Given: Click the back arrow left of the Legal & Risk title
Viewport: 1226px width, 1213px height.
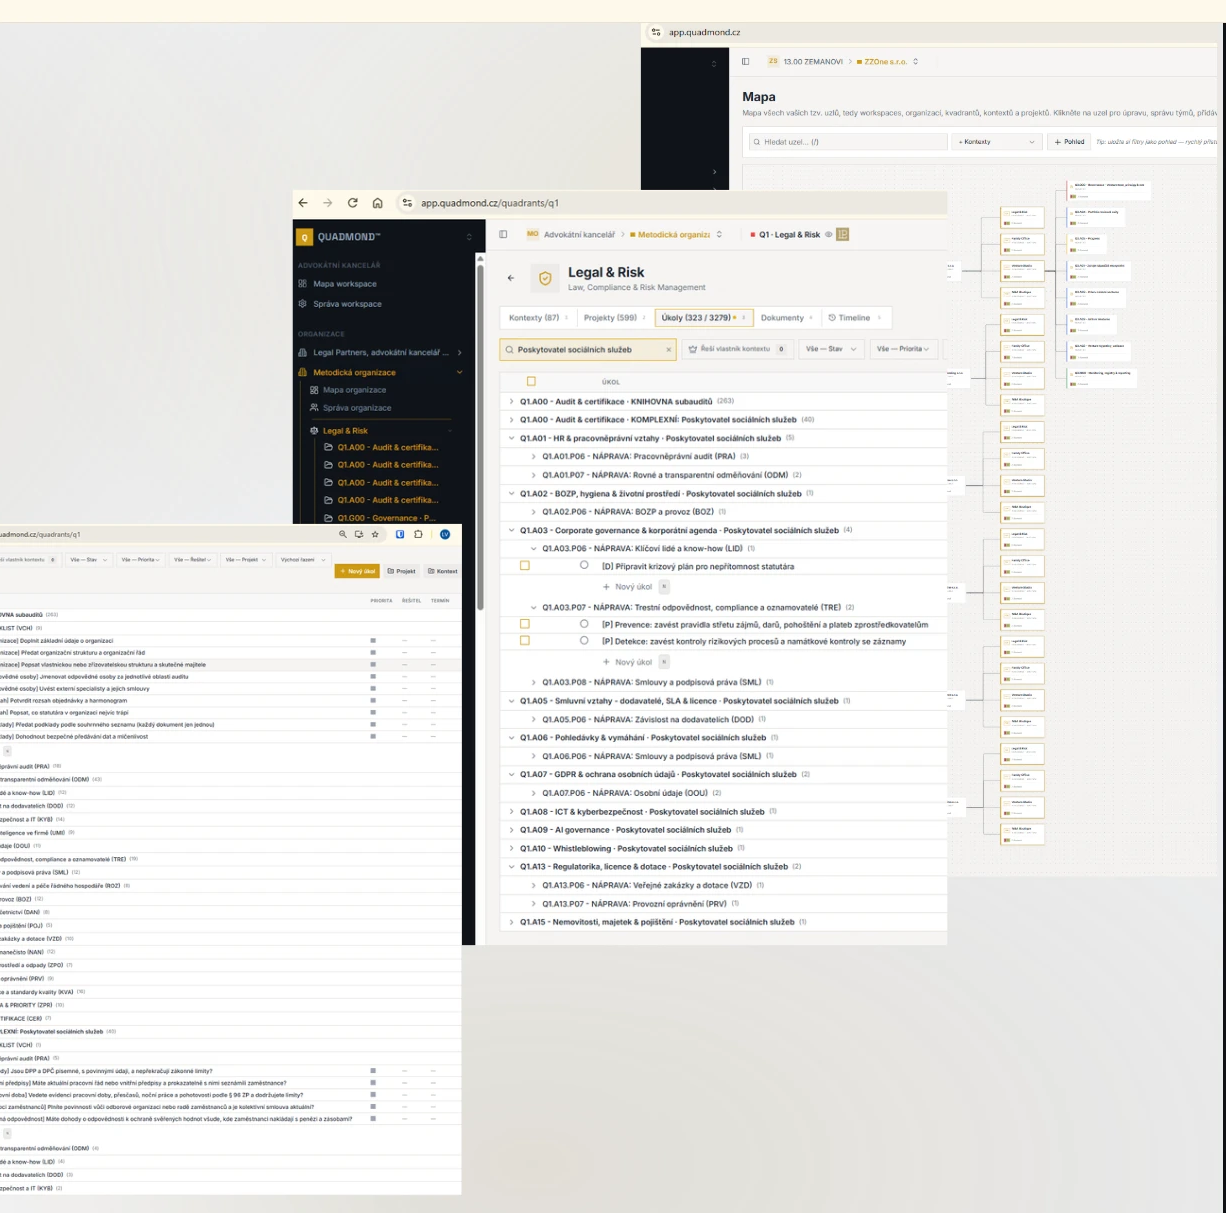Looking at the screenshot, I should click(x=511, y=278).
